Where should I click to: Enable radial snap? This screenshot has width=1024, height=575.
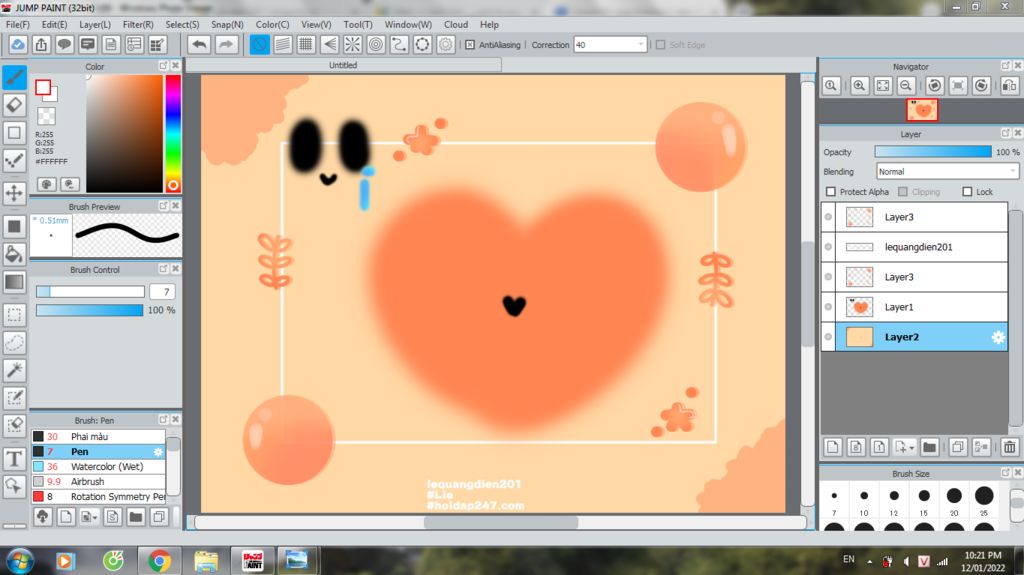[352, 44]
